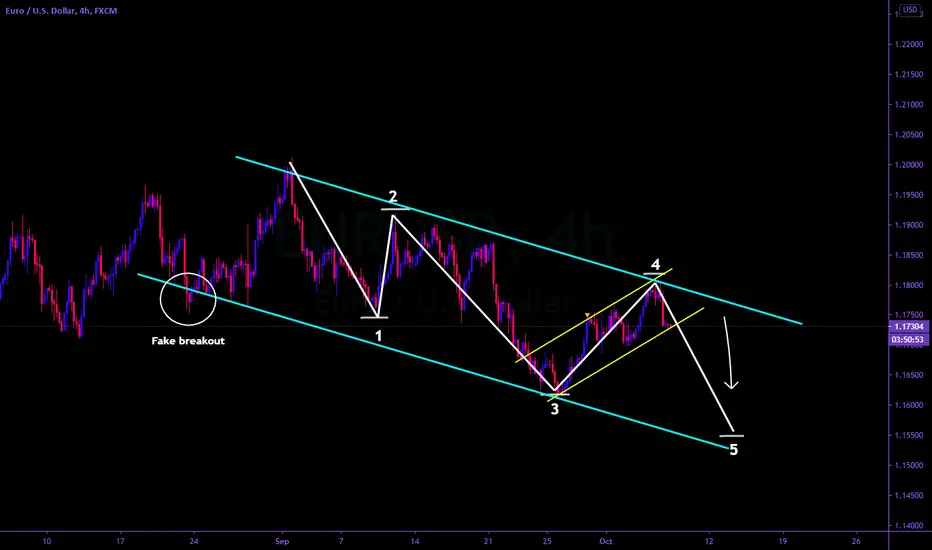The width and height of the screenshot is (932, 550).
Task: Click the 1.14000 price axis label
Action: click(909, 525)
